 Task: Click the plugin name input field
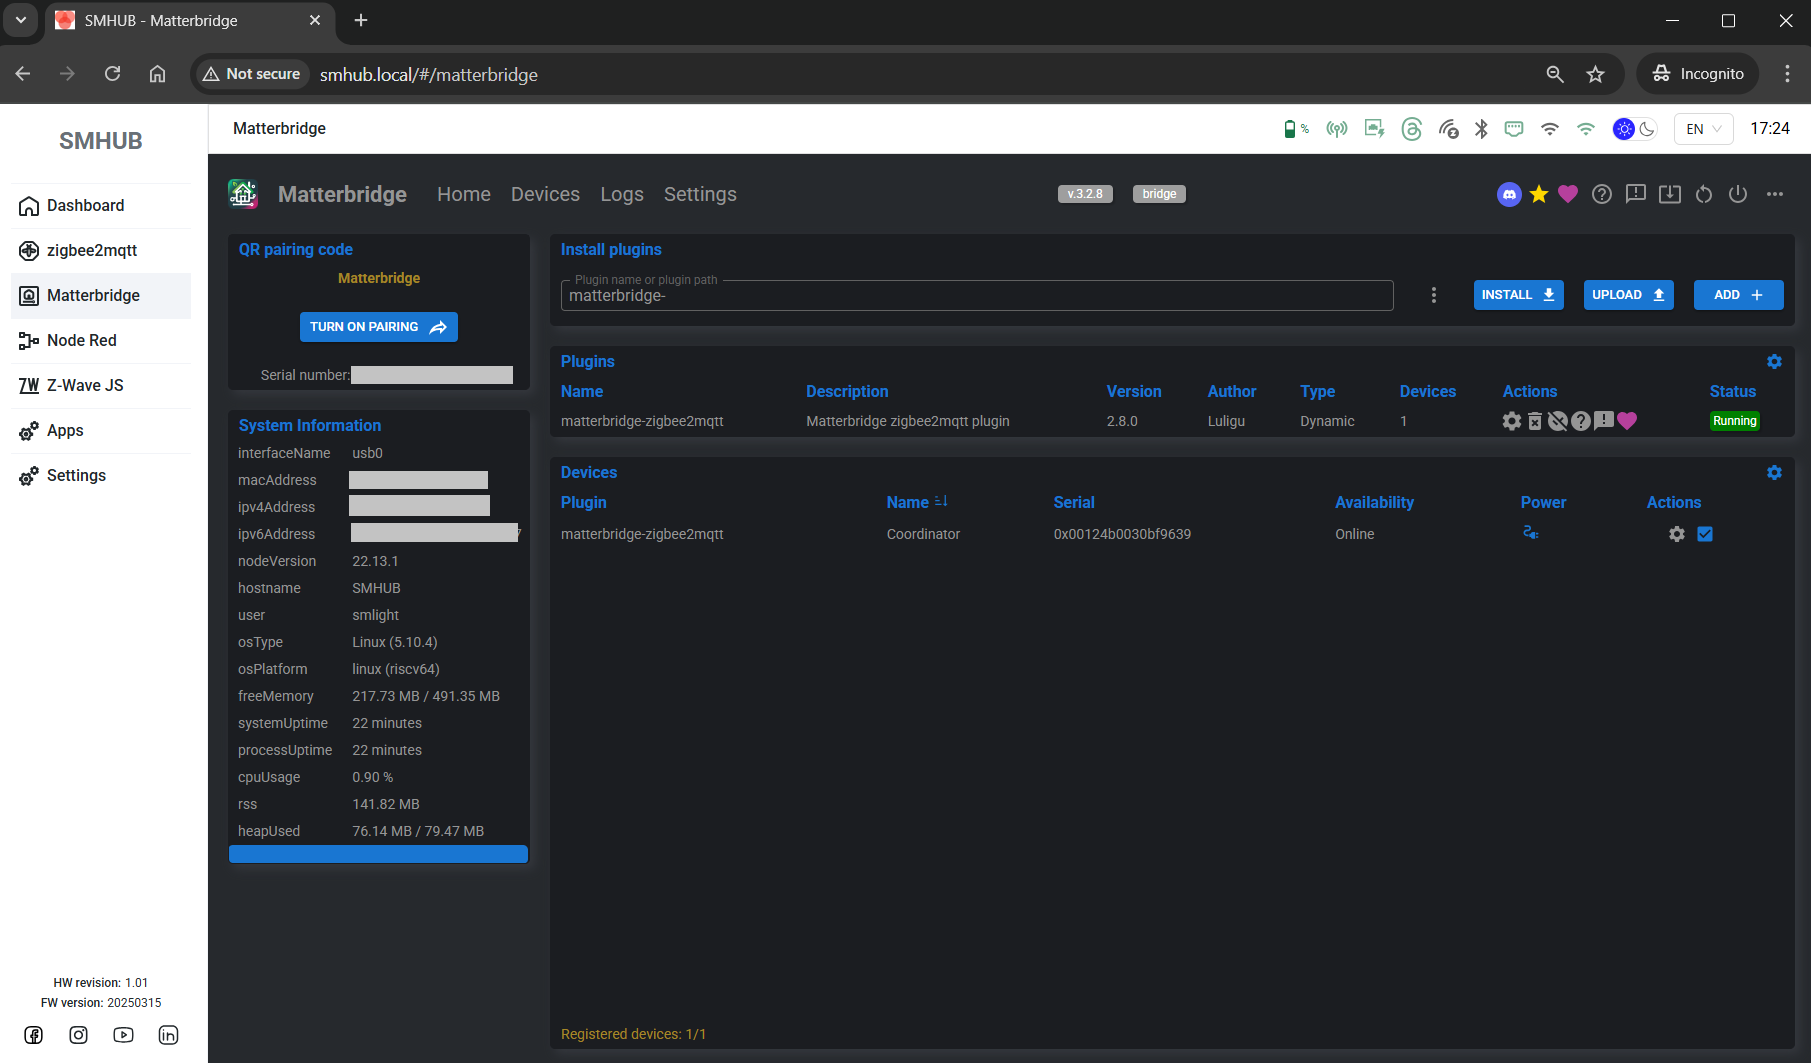pyautogui.click(x=976, y=296)
